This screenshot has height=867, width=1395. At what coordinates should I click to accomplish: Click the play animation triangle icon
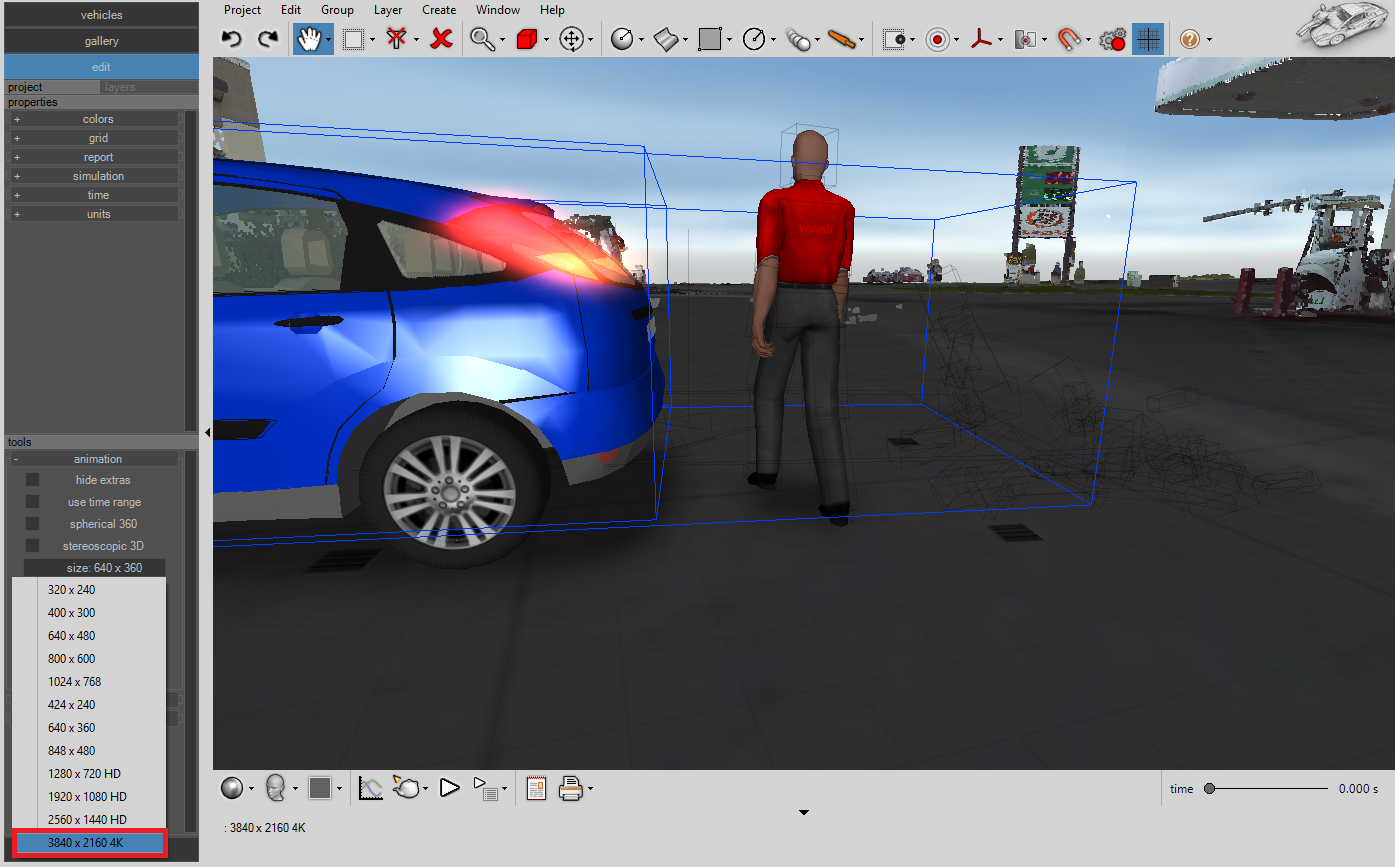pyautogui.click(x=449, y=788)
